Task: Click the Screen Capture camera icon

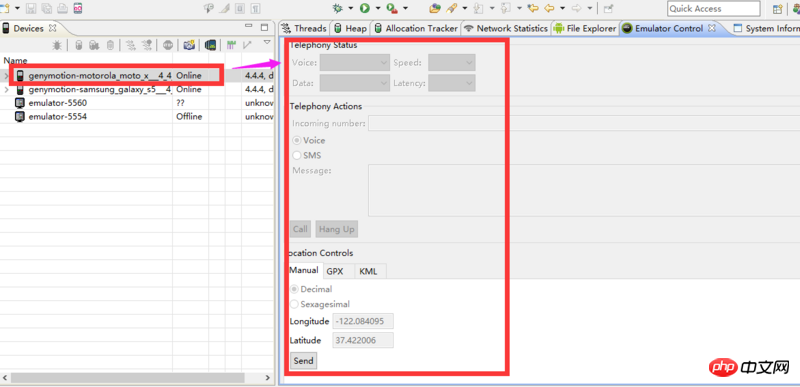Action: tap(189, 45)
